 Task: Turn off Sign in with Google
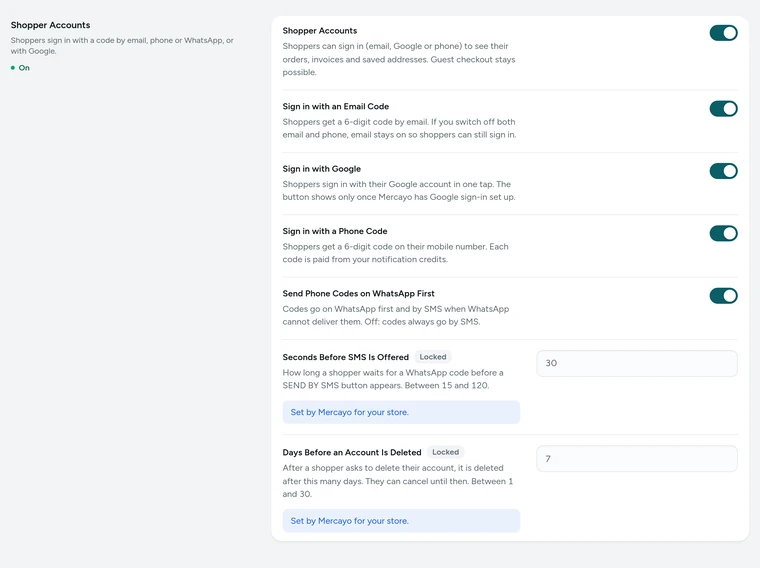[x=723, y=171]
